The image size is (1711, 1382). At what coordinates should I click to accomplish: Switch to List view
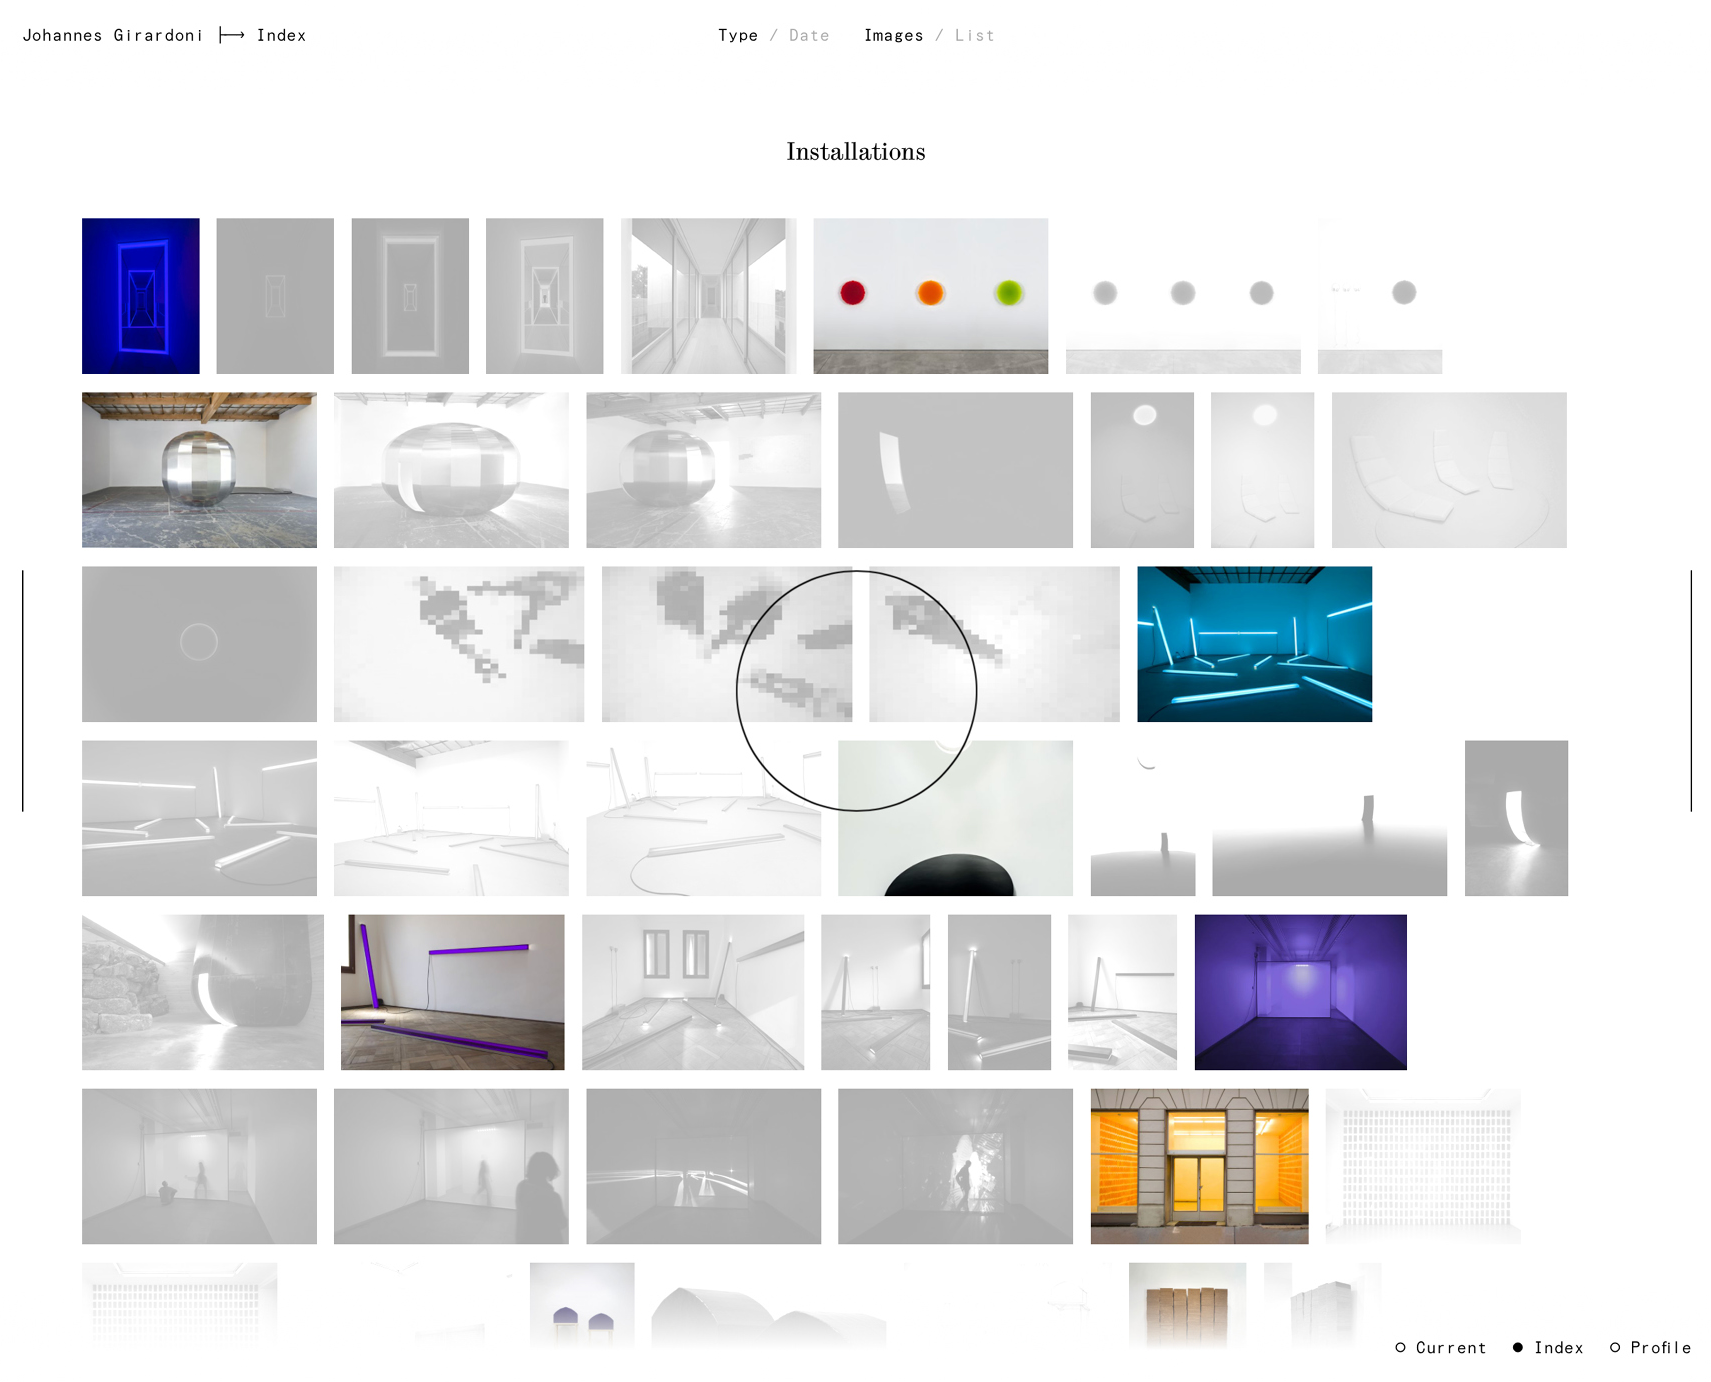pos(974,35)
